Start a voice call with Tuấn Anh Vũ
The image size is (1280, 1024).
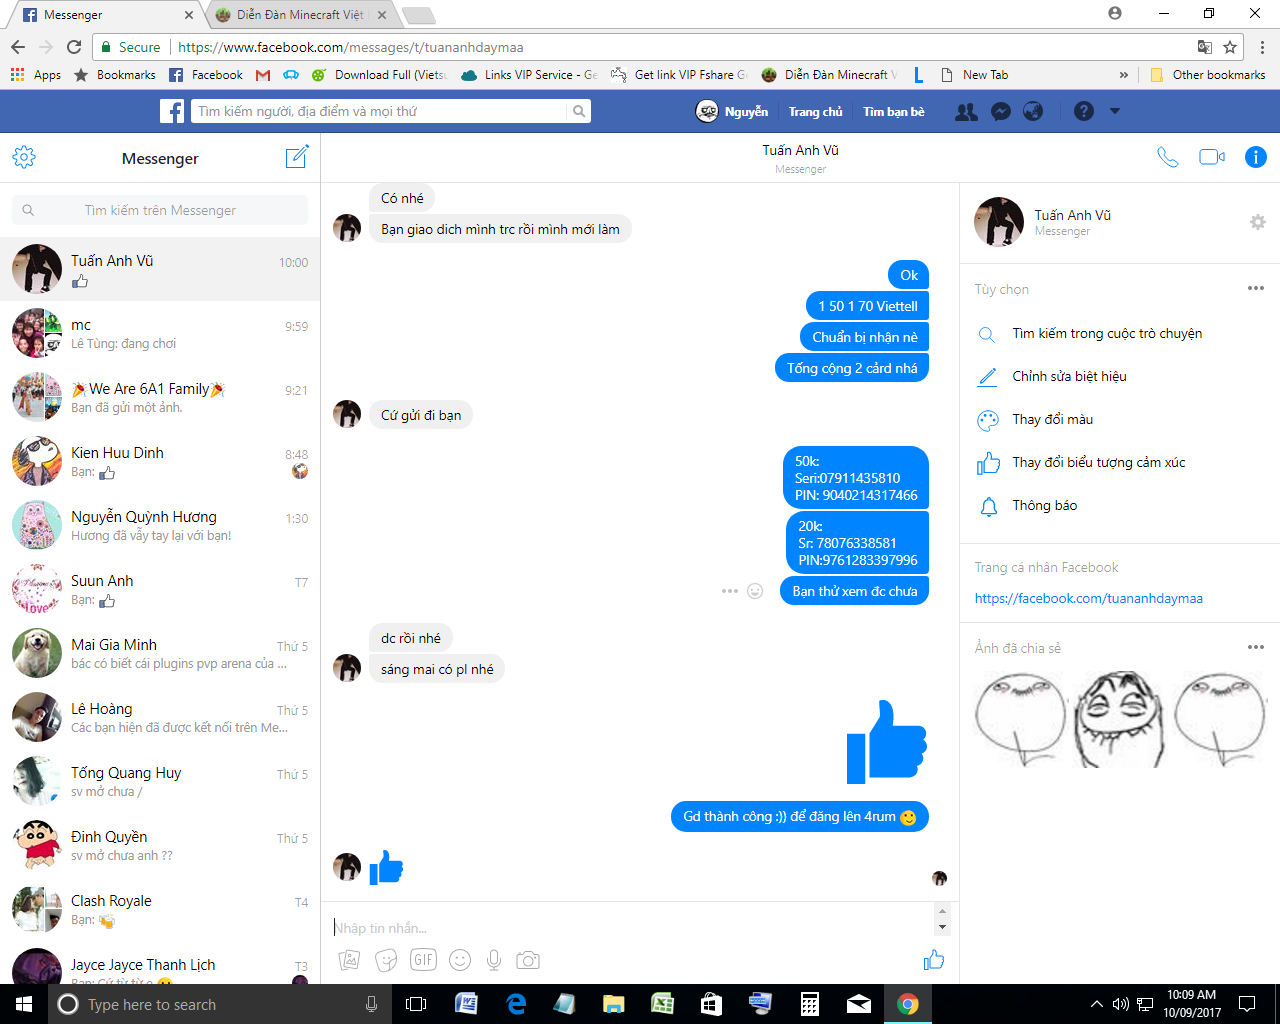pyautogui.click(x=1167, y=157)
